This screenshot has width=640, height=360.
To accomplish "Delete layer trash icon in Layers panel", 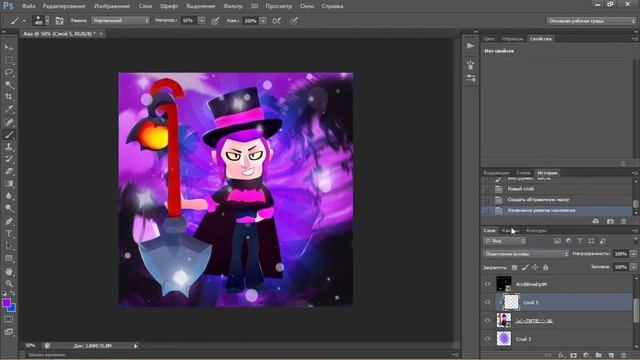I will [x=623, y=355].
